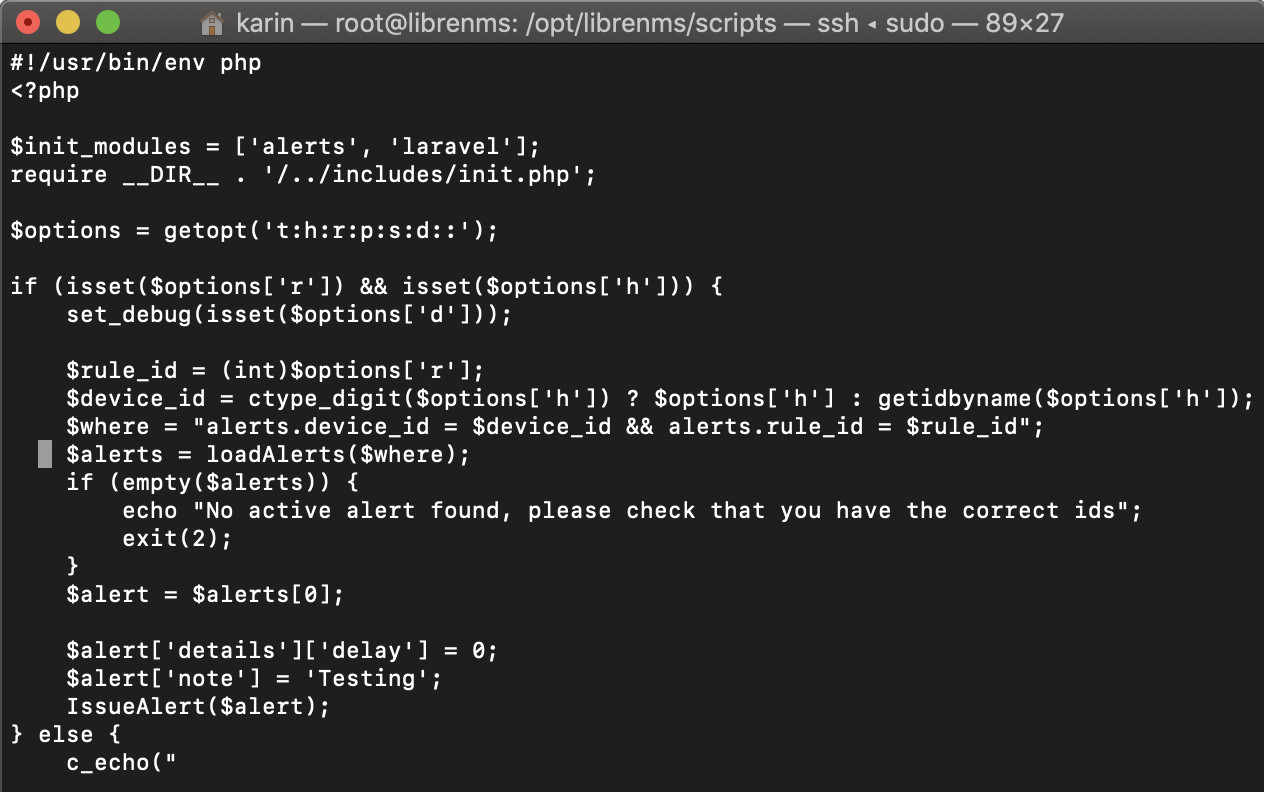Click the '<?php' opening tag

[x=45, y=91]
